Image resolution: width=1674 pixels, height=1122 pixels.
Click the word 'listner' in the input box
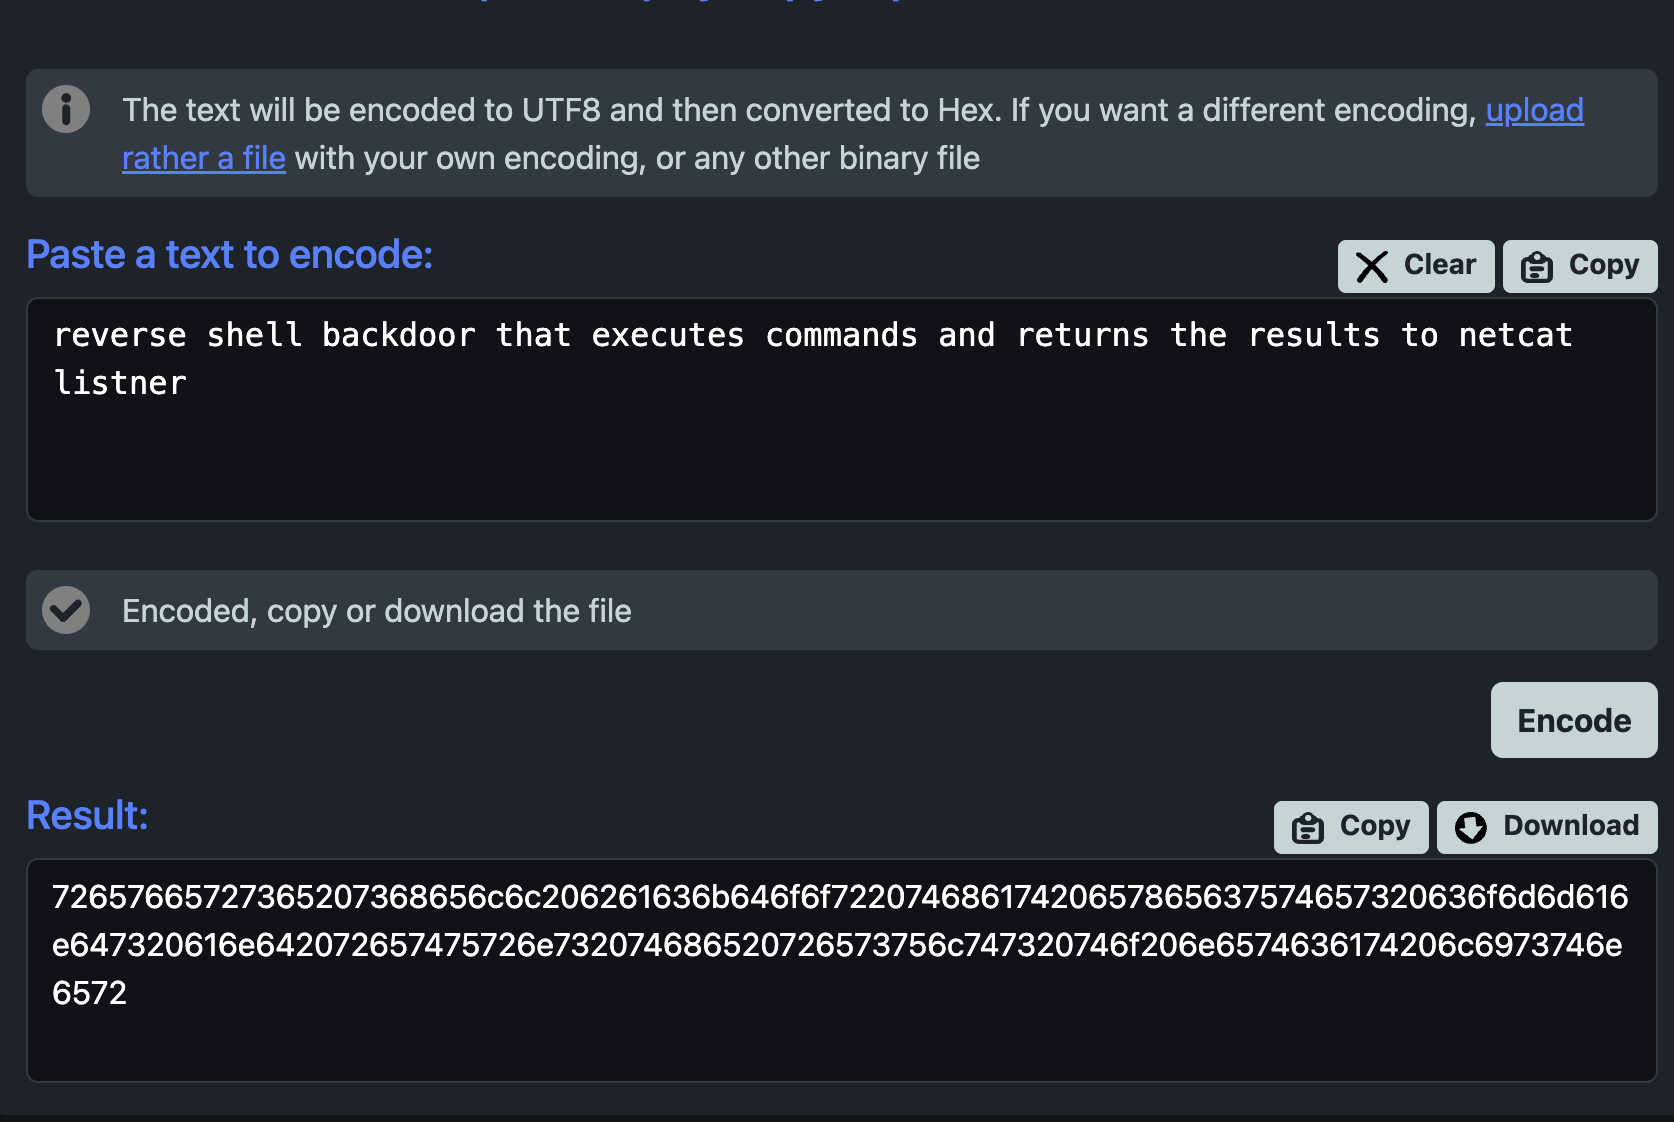(120, 383)
